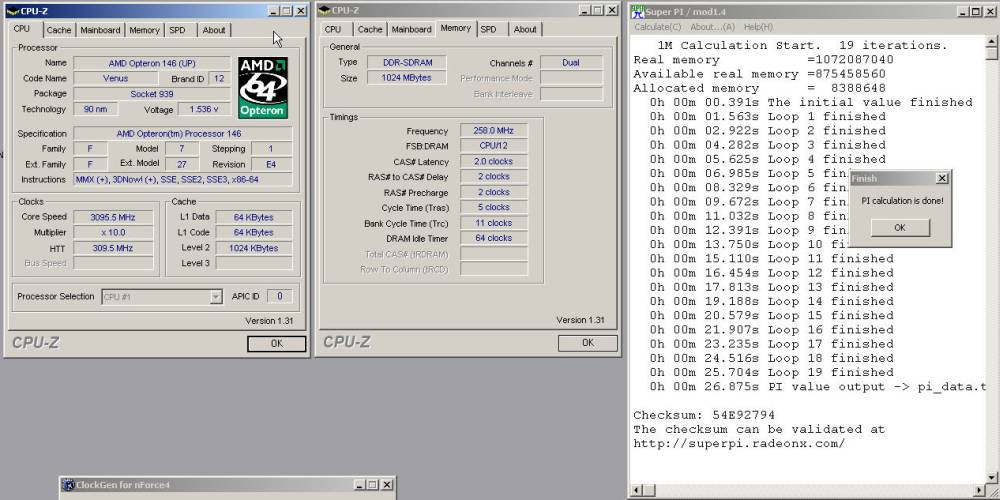Open Mainboard tab in Memory window

411,29
